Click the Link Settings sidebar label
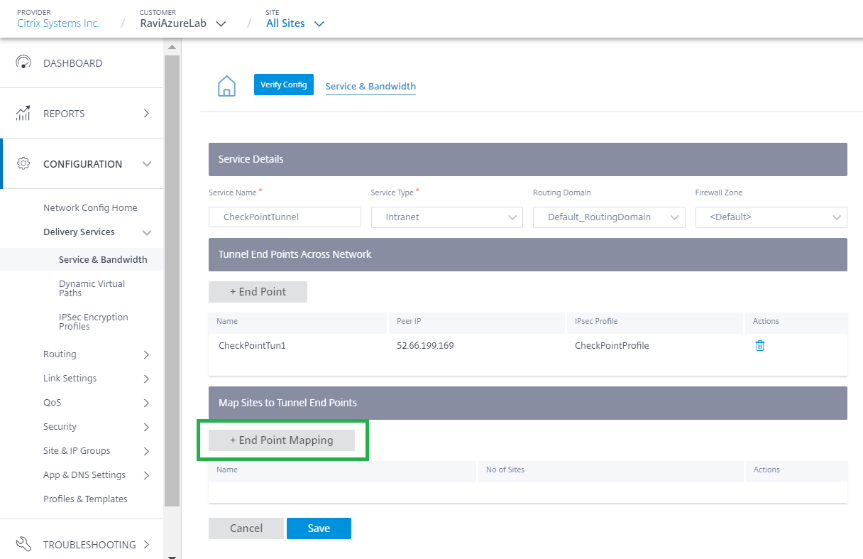The width and height of the screenshot is (863, 559). 69,378
